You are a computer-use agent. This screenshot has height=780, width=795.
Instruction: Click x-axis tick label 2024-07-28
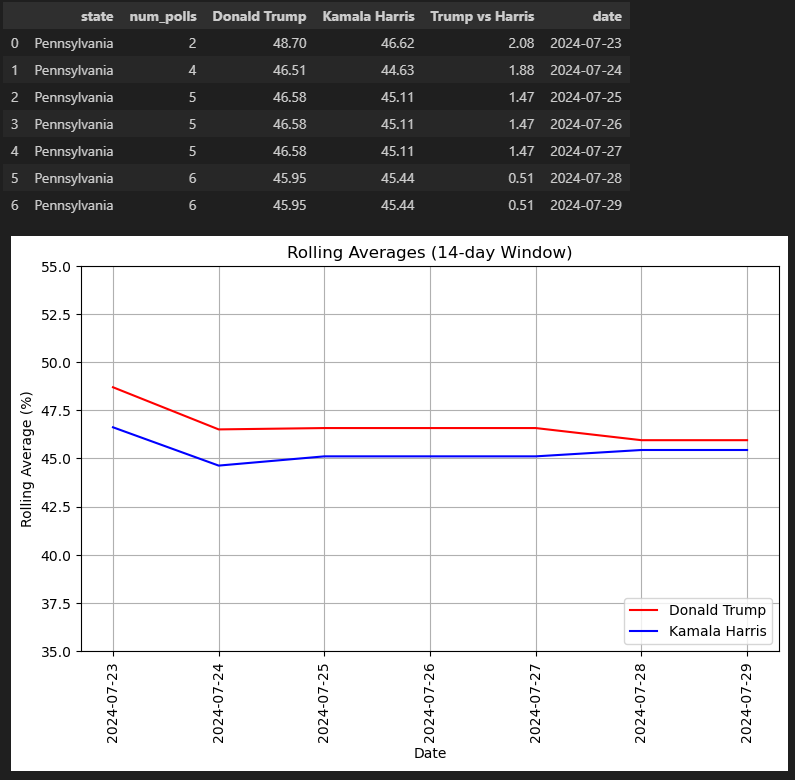tap(640, 703)
